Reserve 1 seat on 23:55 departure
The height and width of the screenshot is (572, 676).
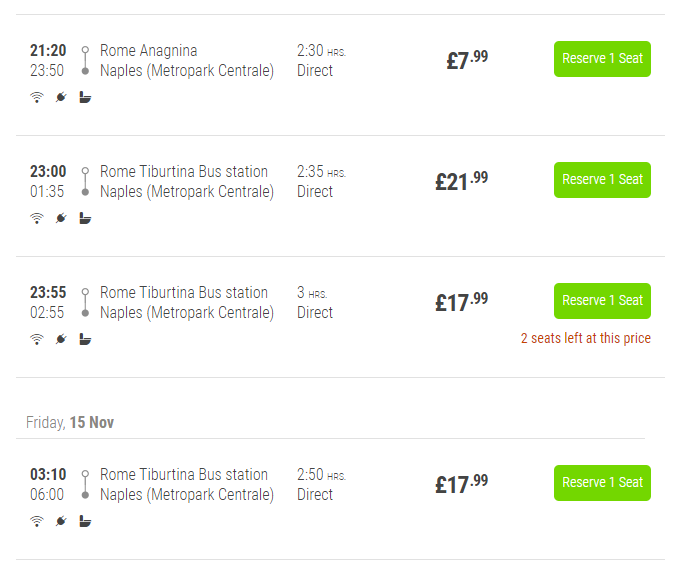click(x=602, y=301)
